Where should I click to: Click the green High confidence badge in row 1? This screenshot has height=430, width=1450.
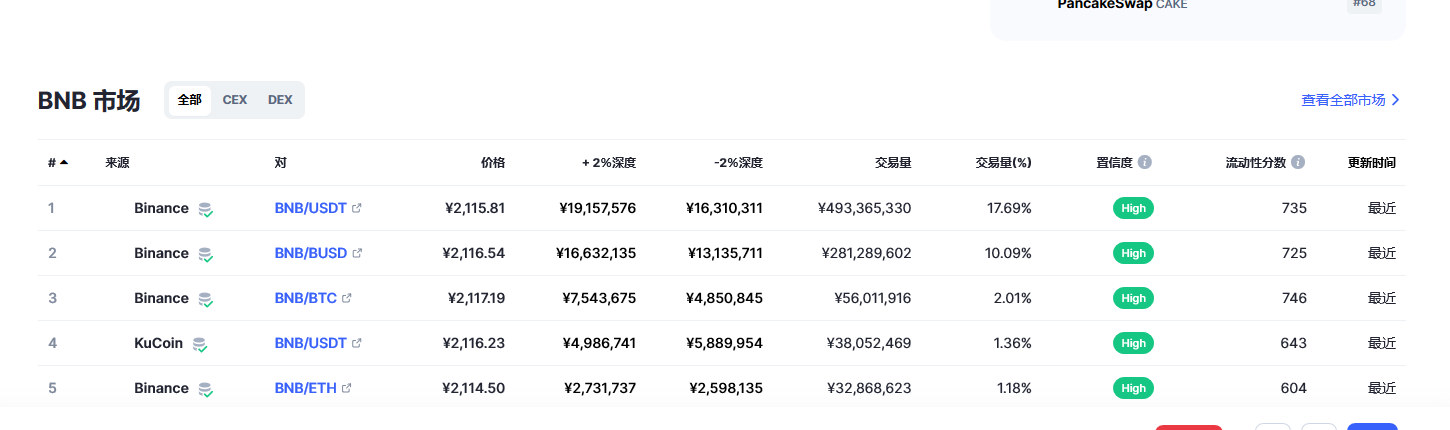pos(1133,208)
